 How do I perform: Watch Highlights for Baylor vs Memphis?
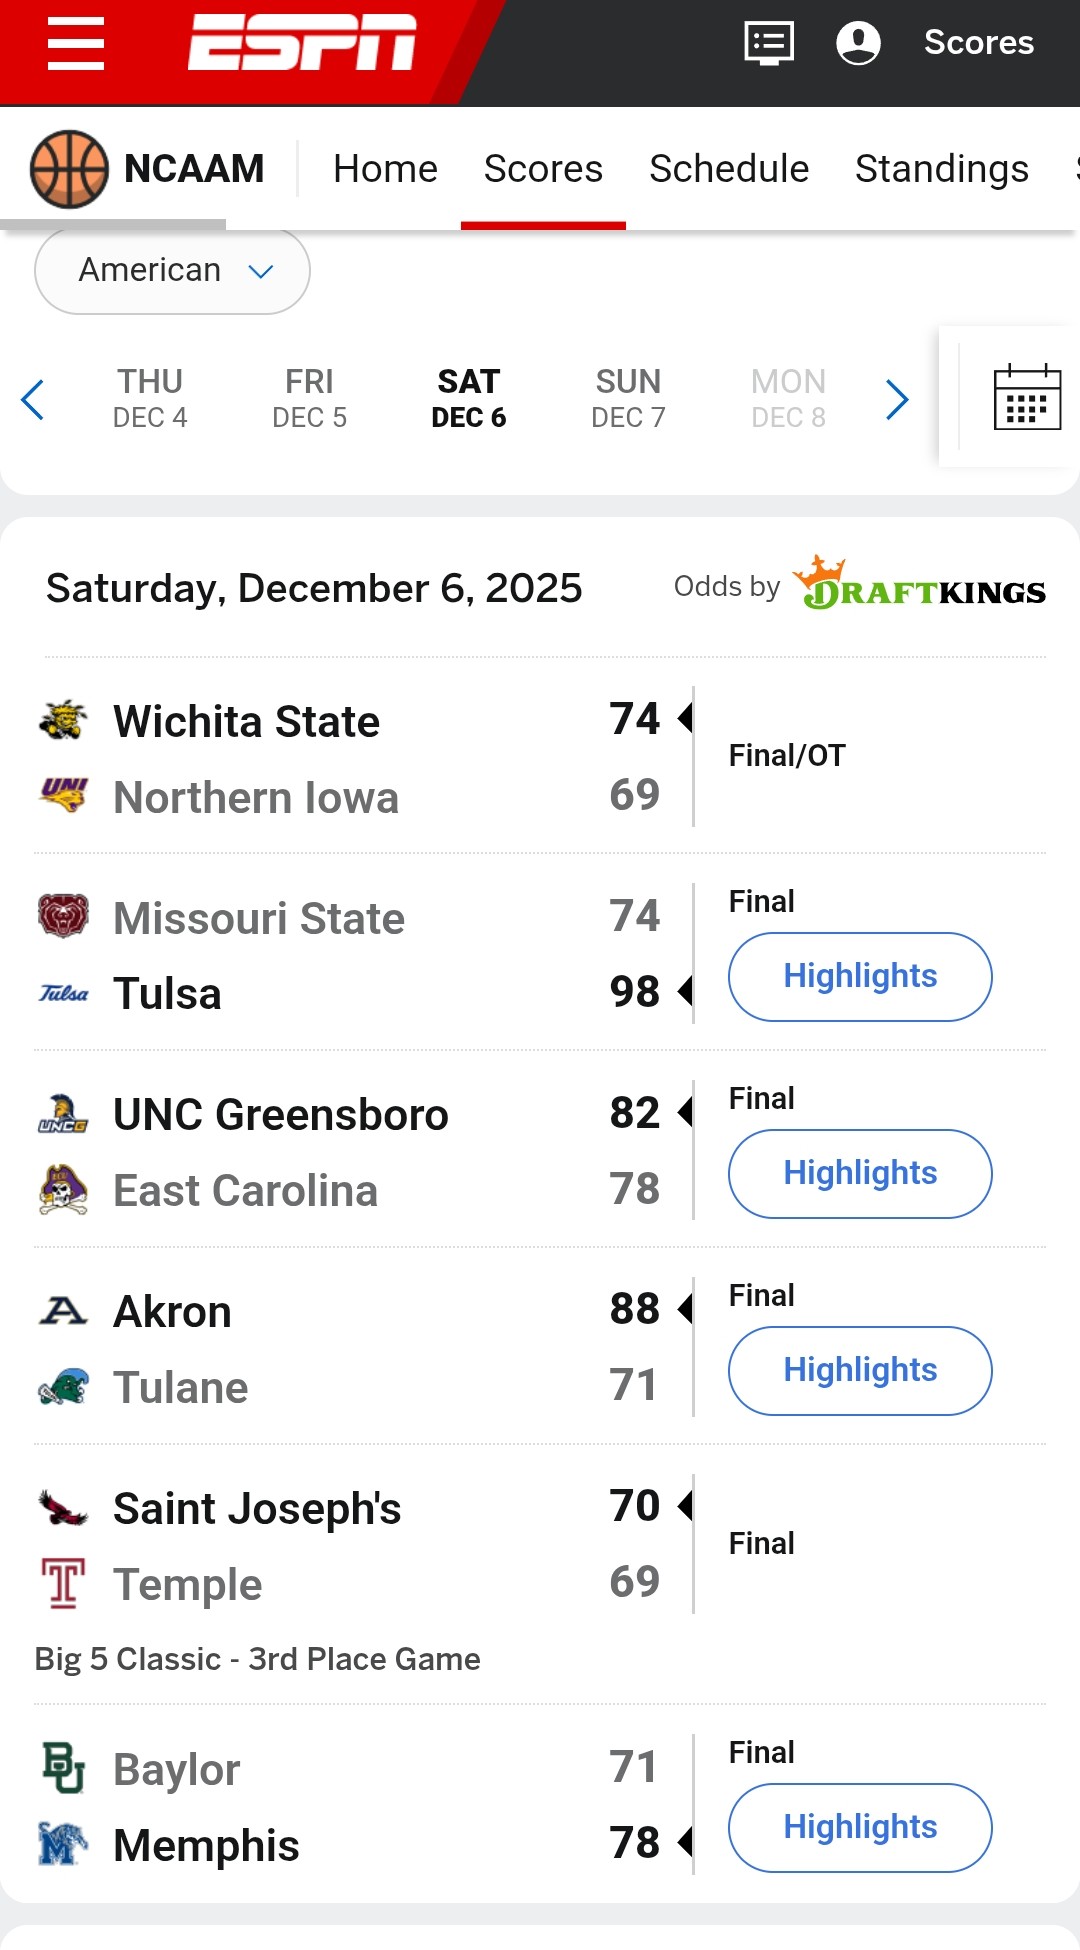tap(859, 1827)
